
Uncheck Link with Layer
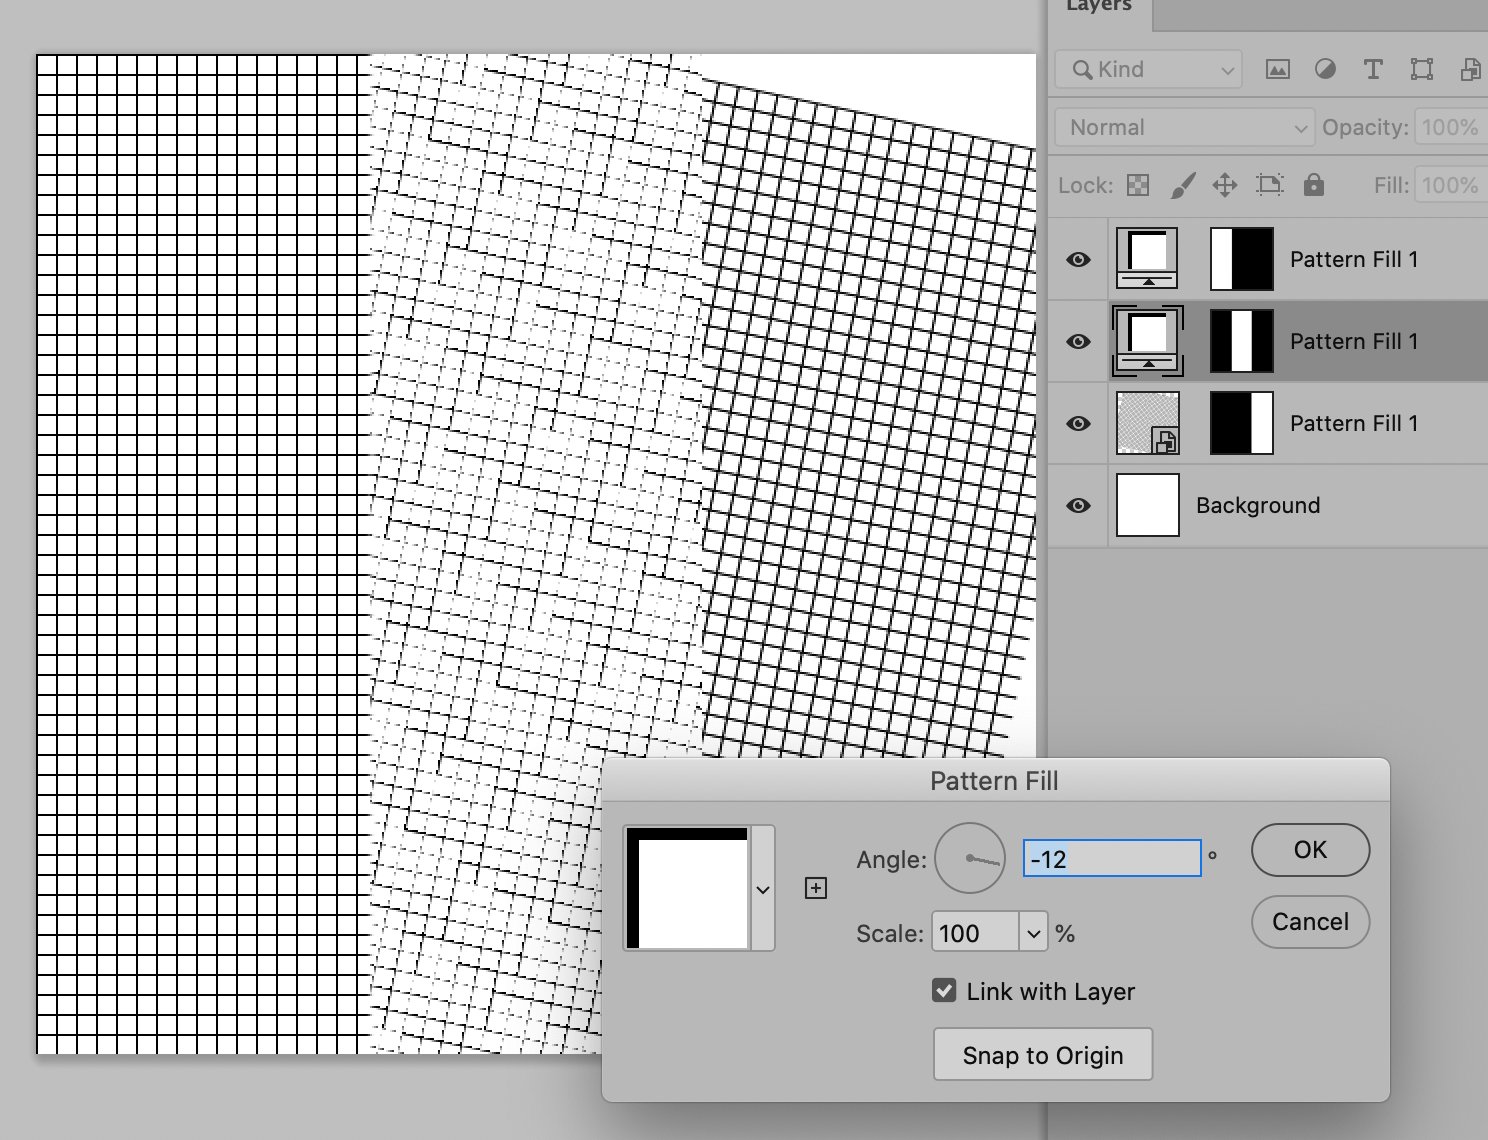(944, 990)
